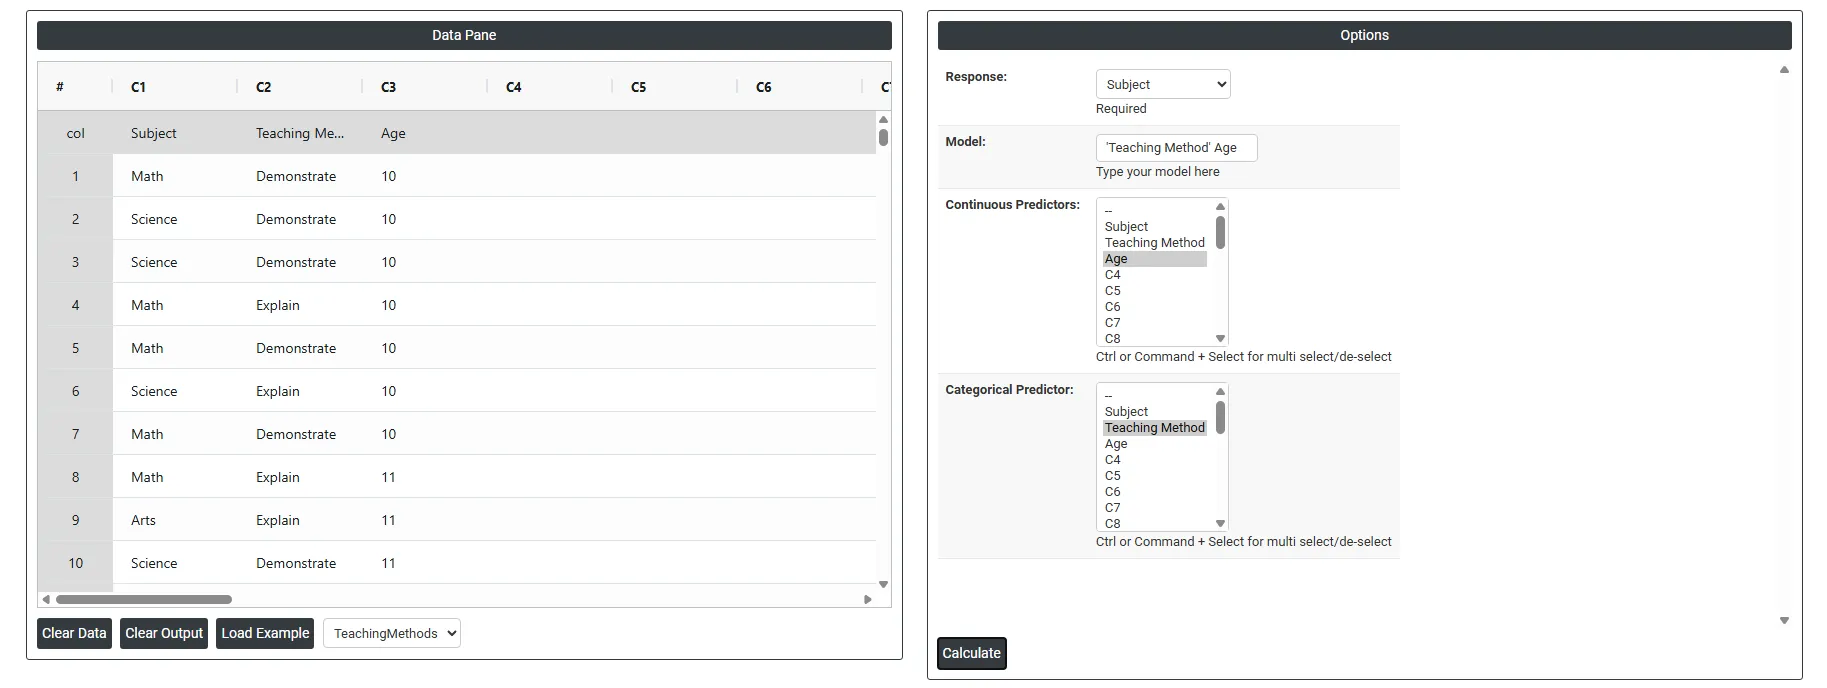Click the C6 column header
Viewport: 1827px width, 688px height.
[800, 87]
